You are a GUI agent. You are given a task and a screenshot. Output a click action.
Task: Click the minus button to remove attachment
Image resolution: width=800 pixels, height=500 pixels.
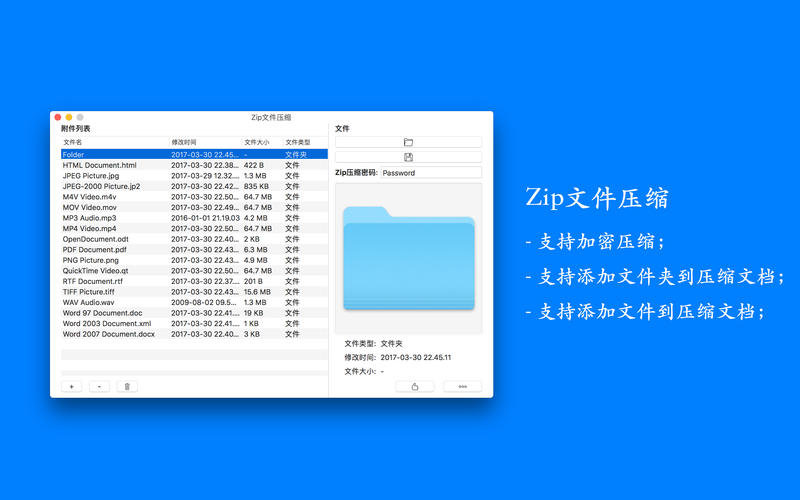pos(99,386)
